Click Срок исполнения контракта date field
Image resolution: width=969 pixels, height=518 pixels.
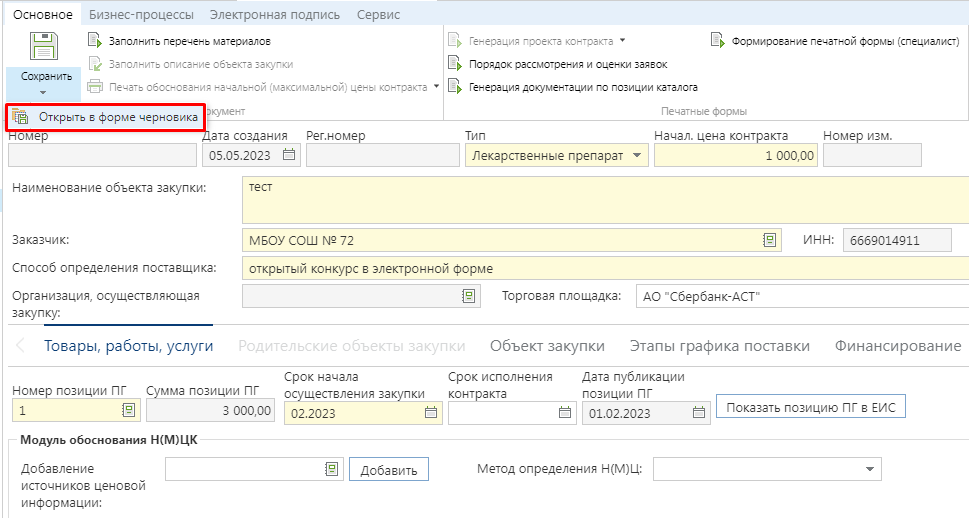512,413
